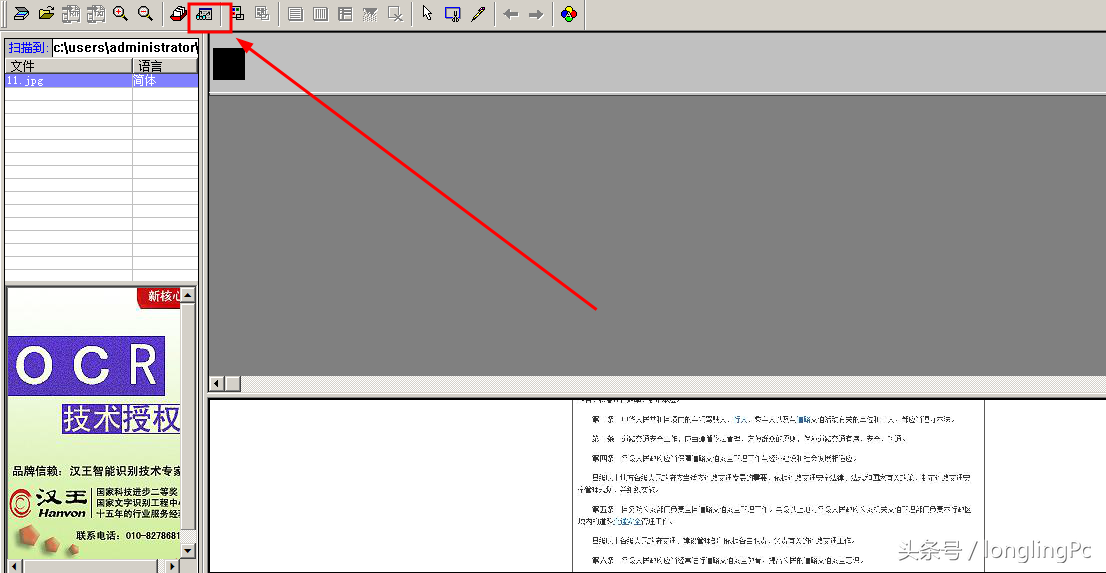Viewport: 1106px width, 573px height.
Task: Select the 11.jpg file row
Action: 102,80
